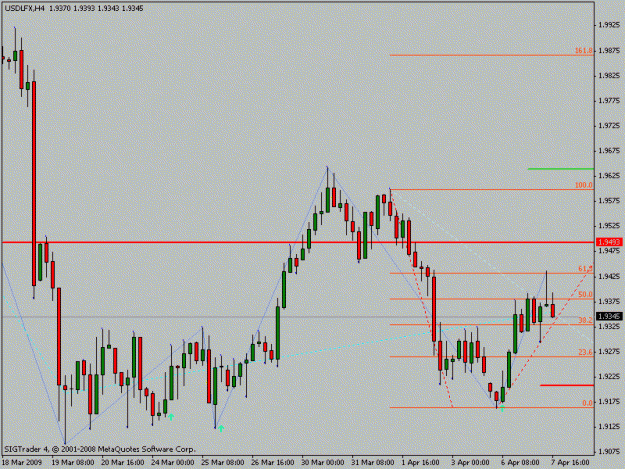
Task: Click the 20 Mar 16:00 time label
Action: [122, 462]
